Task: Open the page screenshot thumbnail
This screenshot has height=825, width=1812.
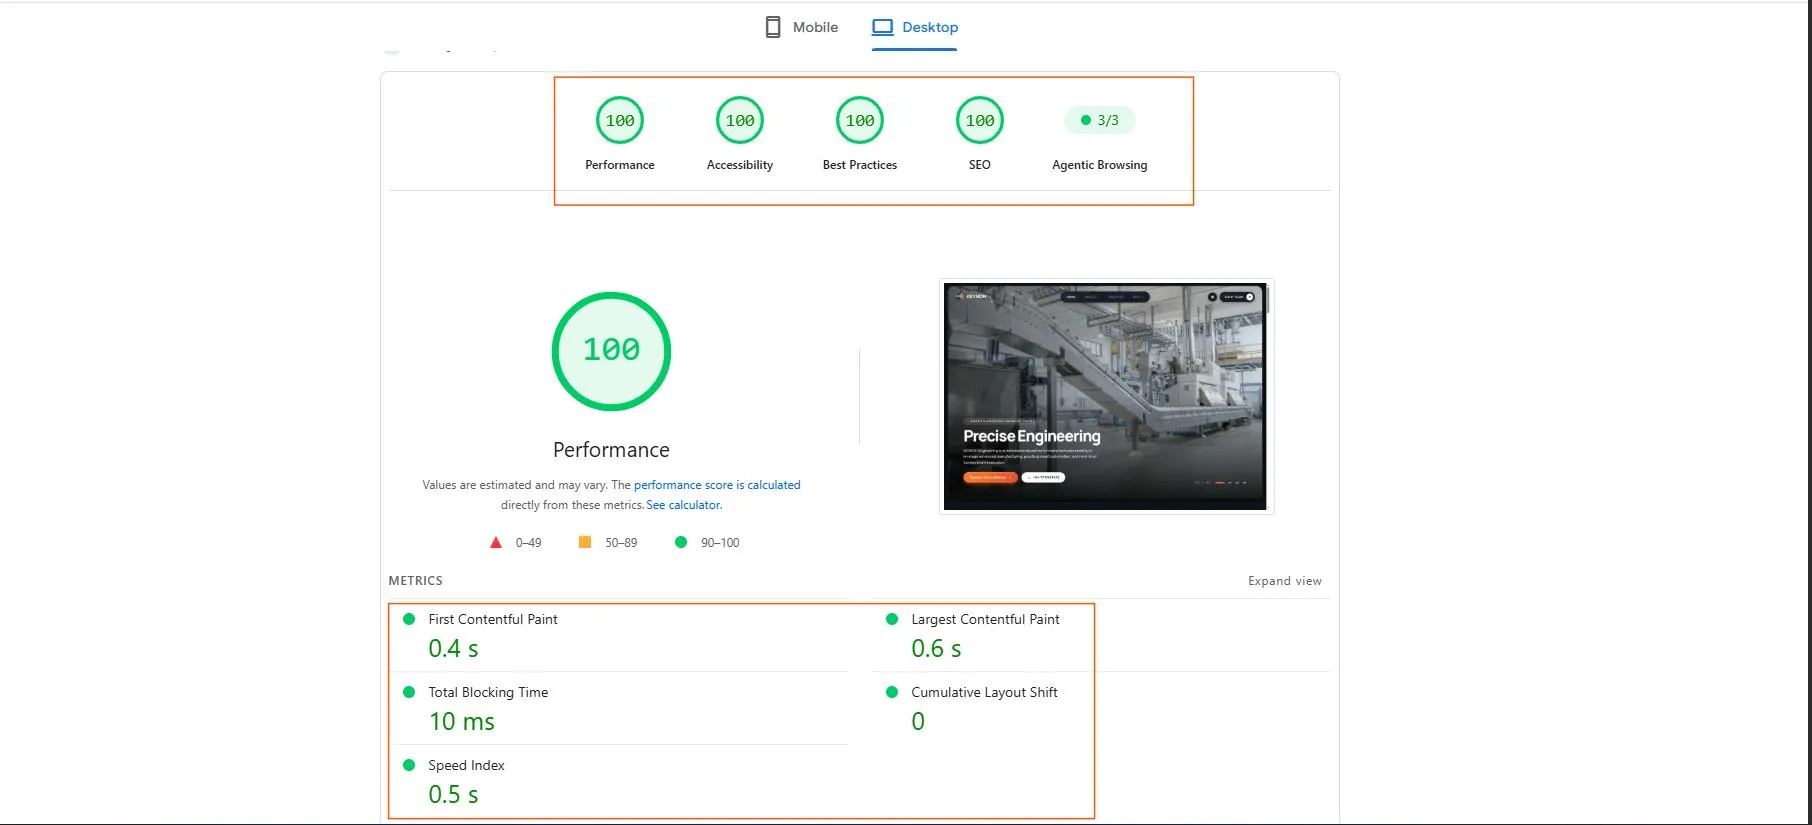Action: (1106, 397)
